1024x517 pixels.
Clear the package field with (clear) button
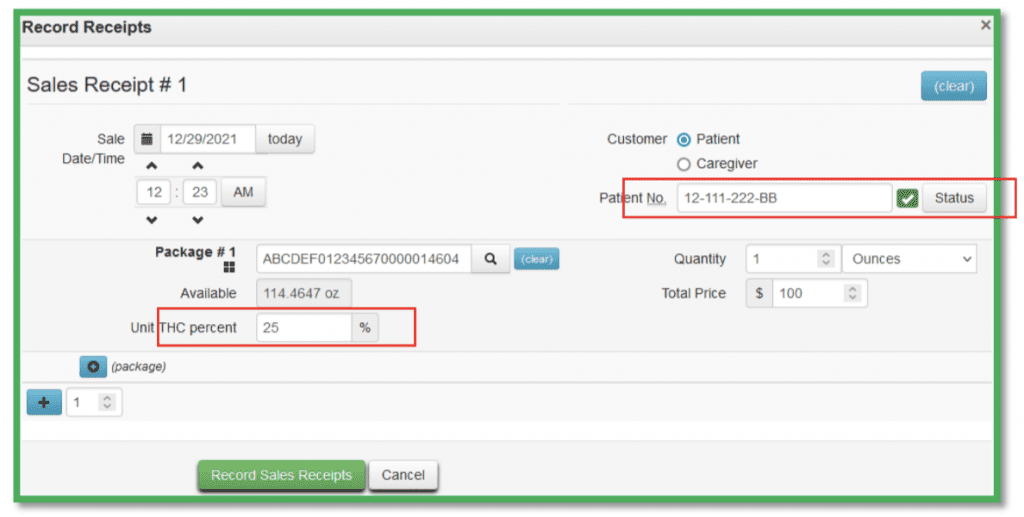(536, 259)
